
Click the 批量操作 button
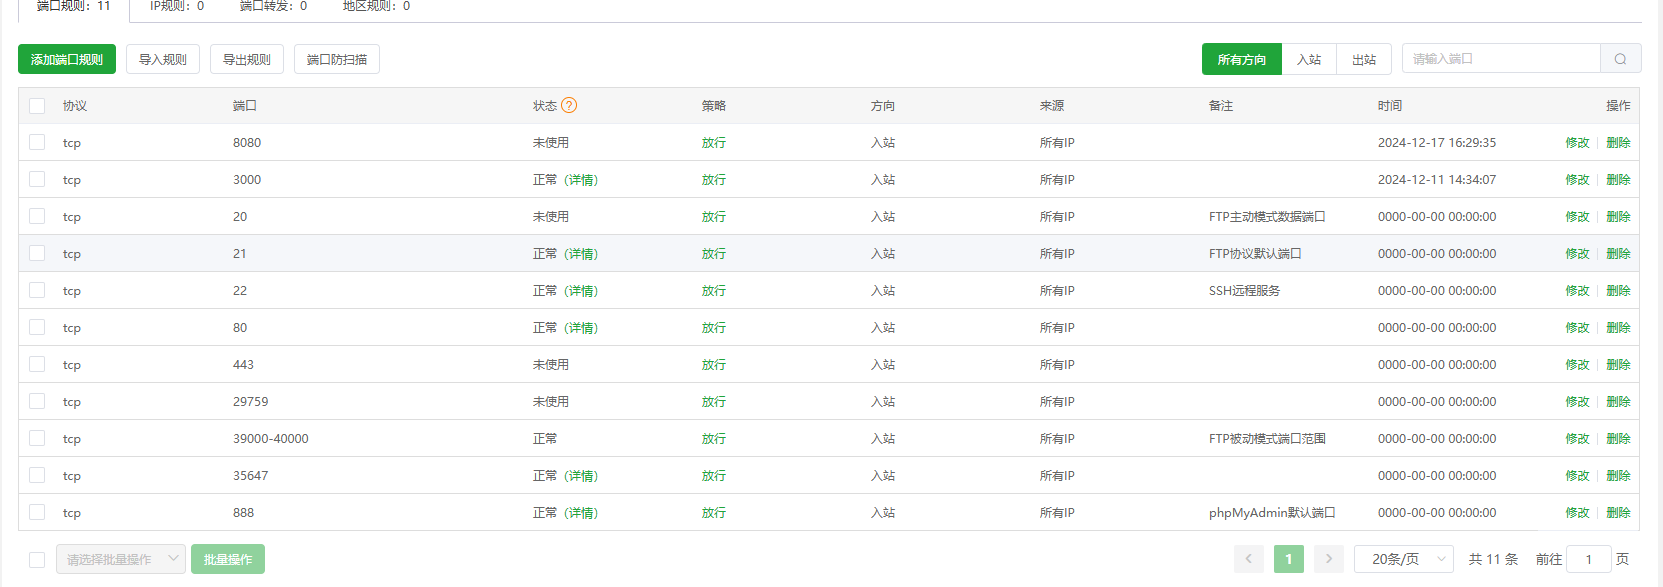click(x=228, y=559)
